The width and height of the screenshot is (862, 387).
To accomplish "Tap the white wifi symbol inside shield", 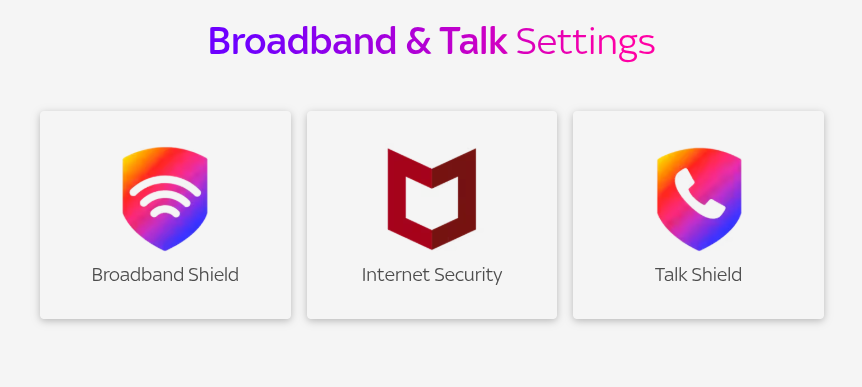I will pos(165,197).
